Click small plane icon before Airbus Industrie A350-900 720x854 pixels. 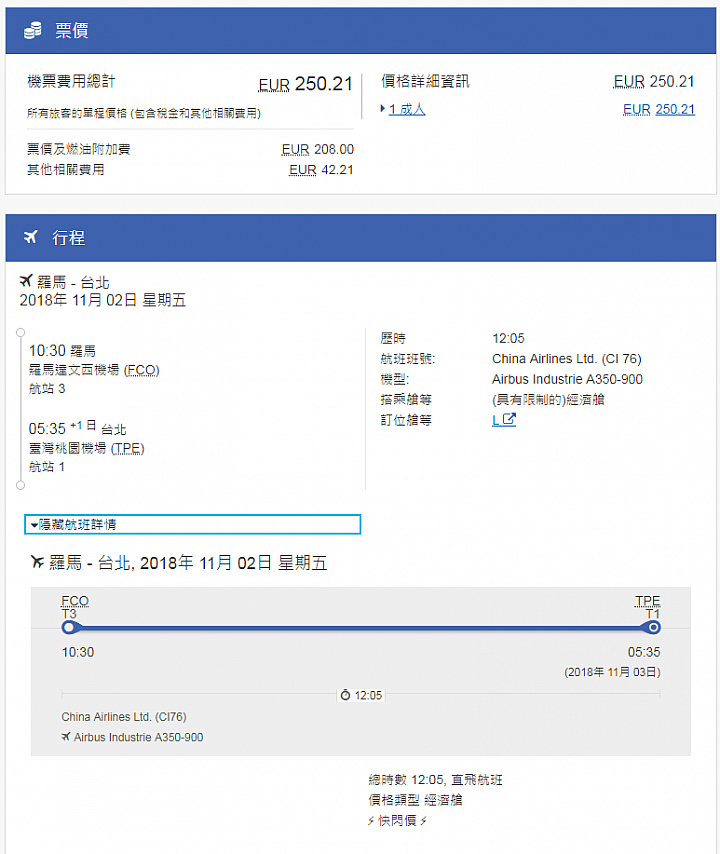point(66,737)
